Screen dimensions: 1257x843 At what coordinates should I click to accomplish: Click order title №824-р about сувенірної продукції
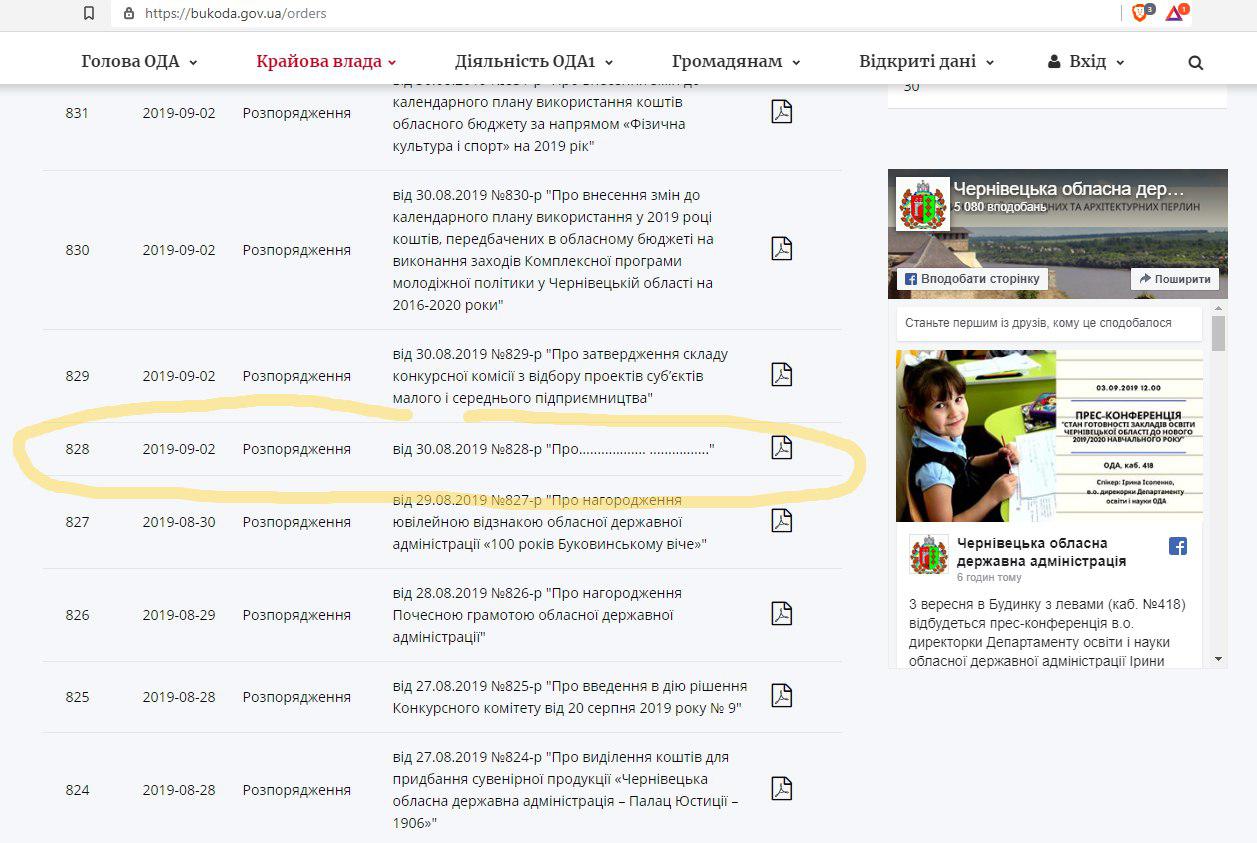566,790
